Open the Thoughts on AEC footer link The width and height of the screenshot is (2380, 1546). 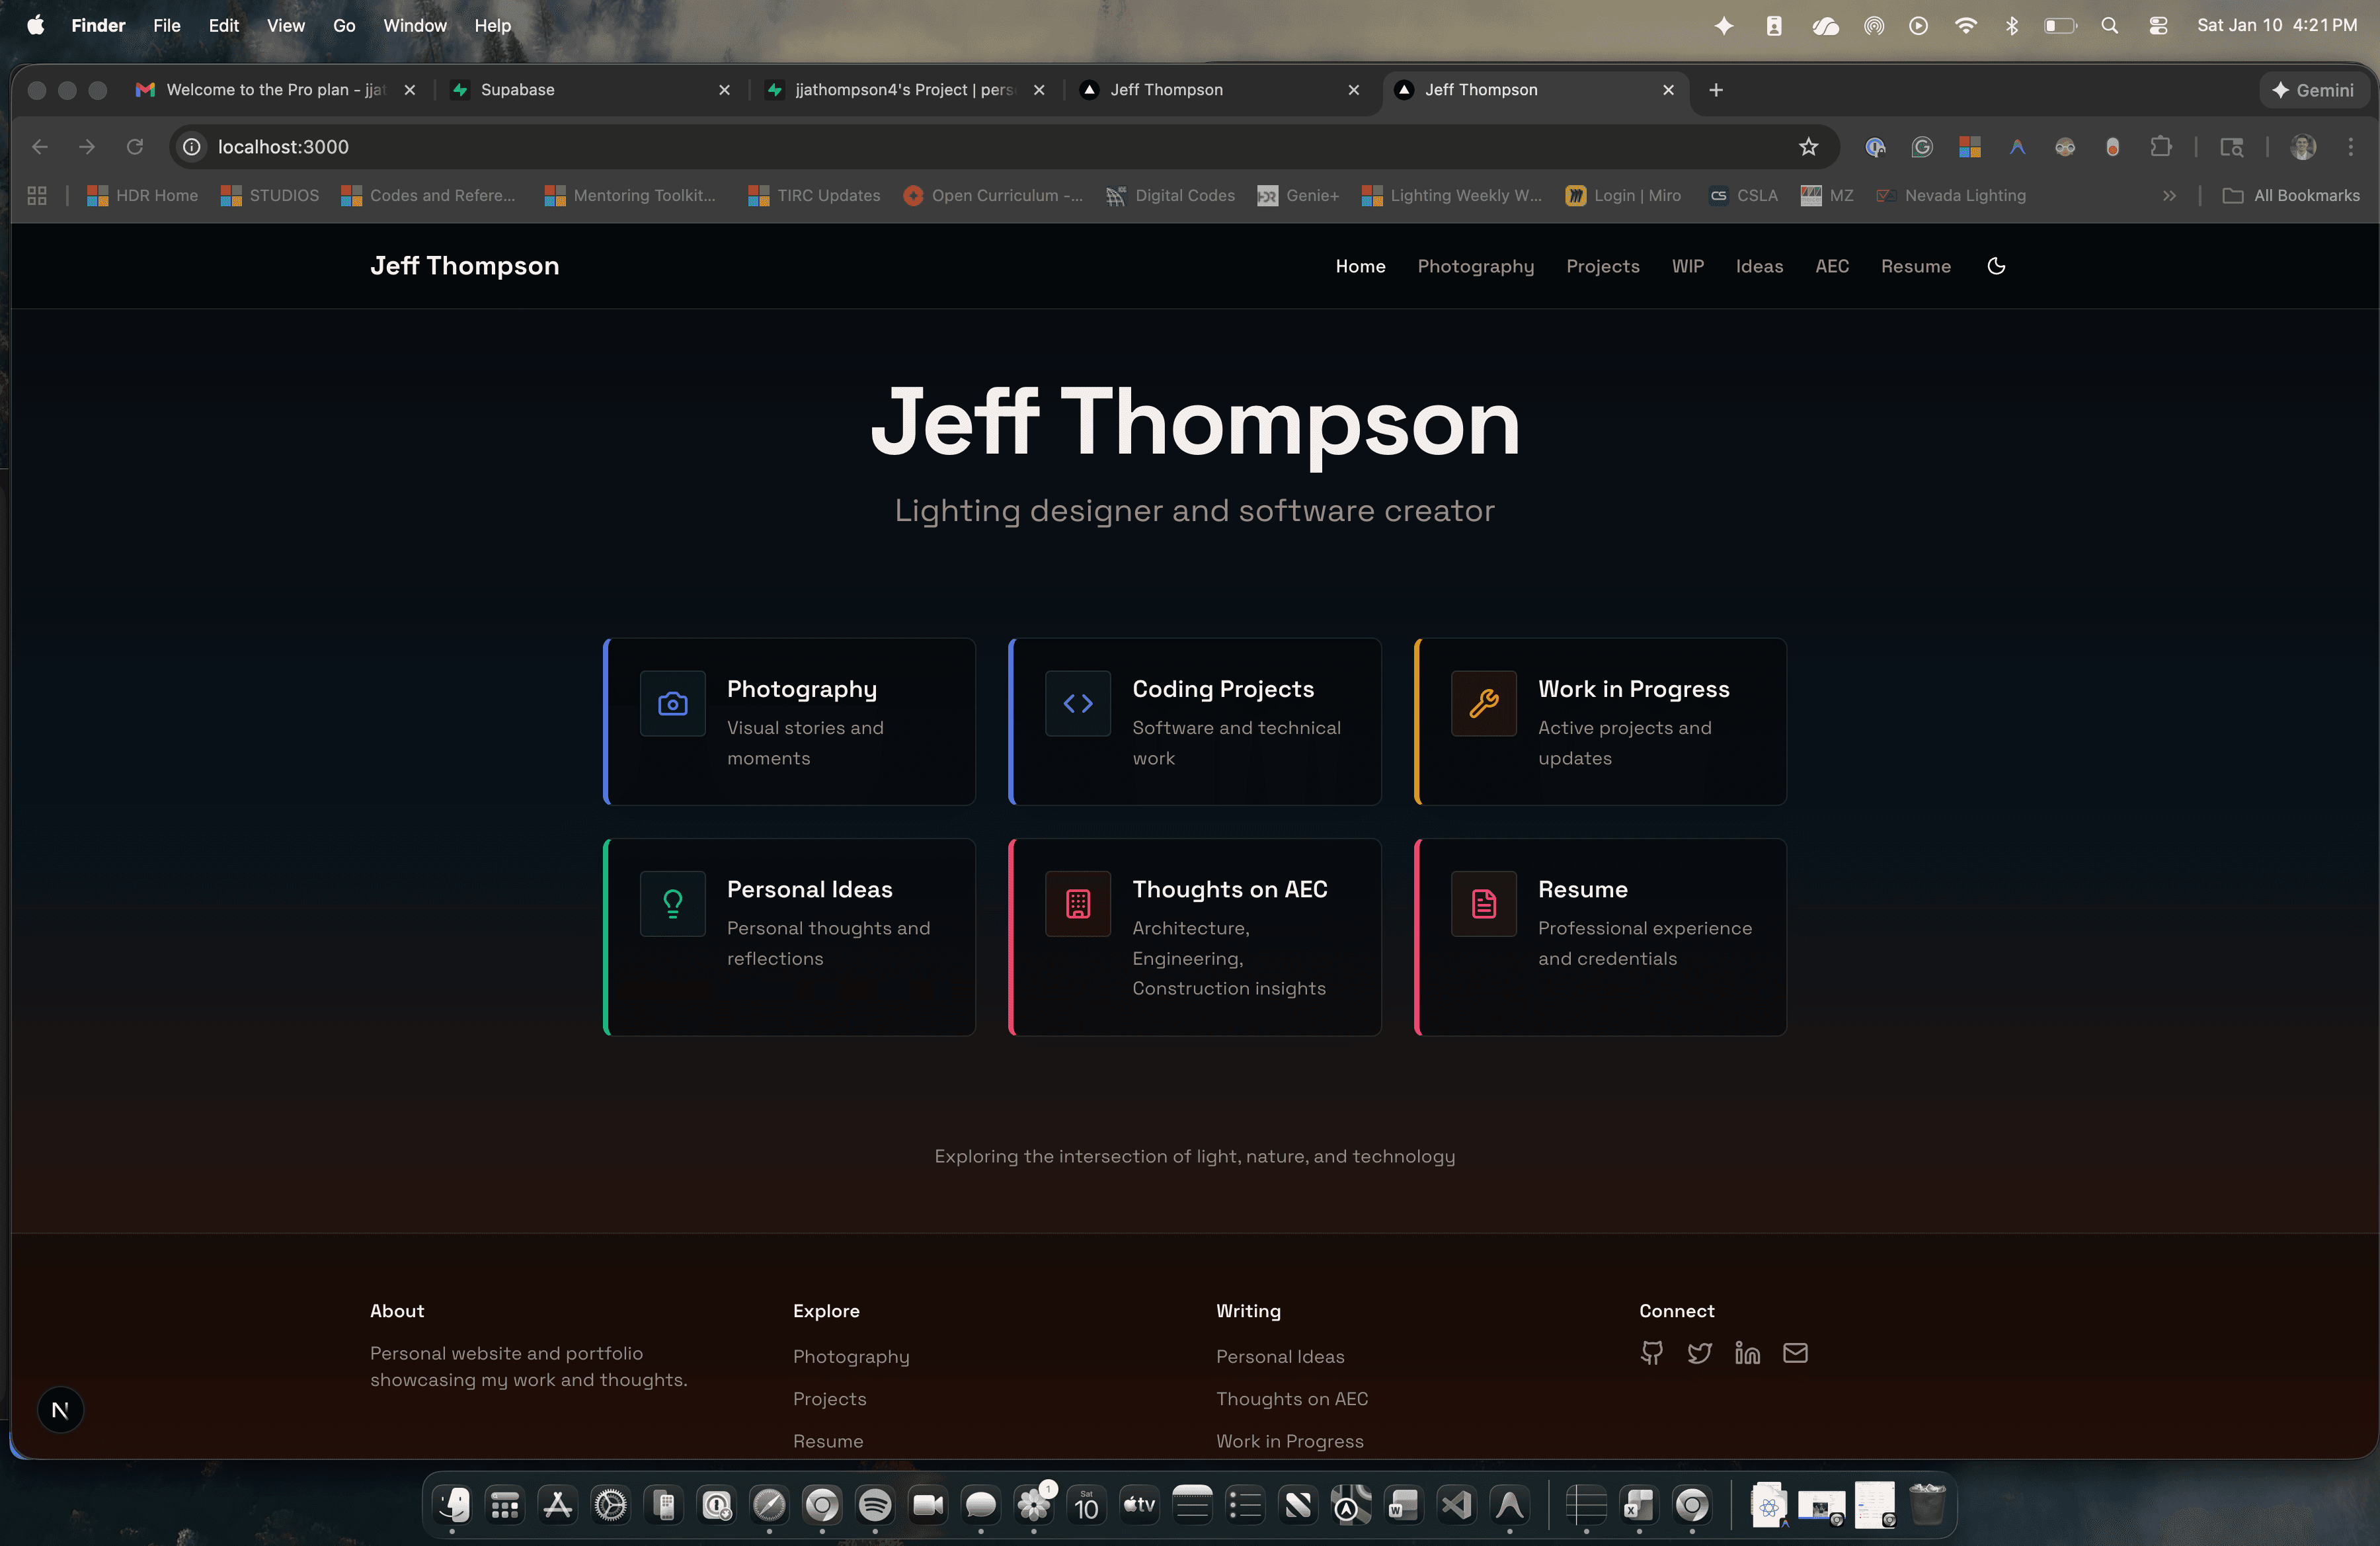(1291, 1399)
